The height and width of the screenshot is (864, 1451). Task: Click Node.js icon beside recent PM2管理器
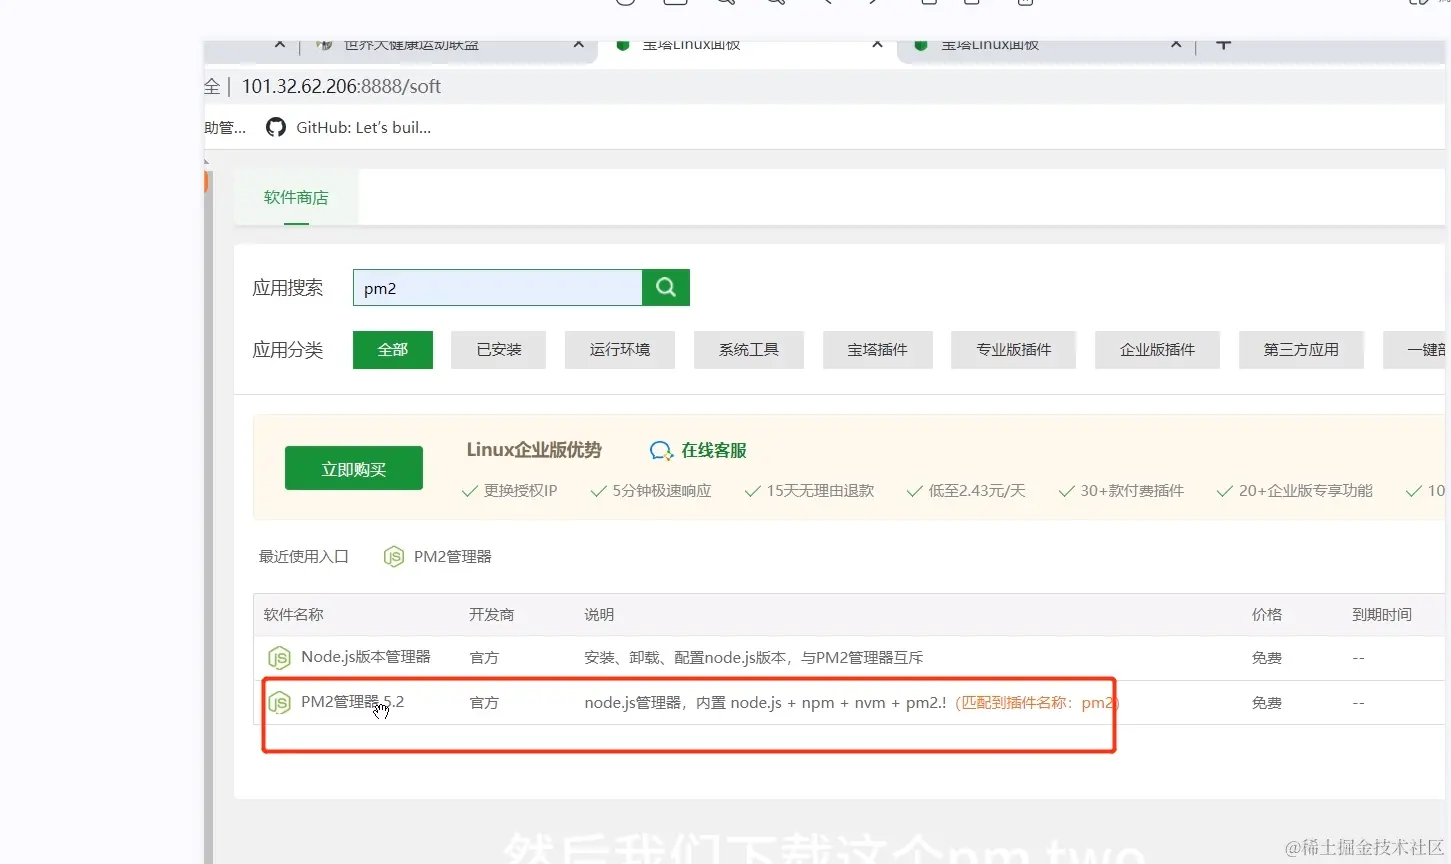click(394, 557)
